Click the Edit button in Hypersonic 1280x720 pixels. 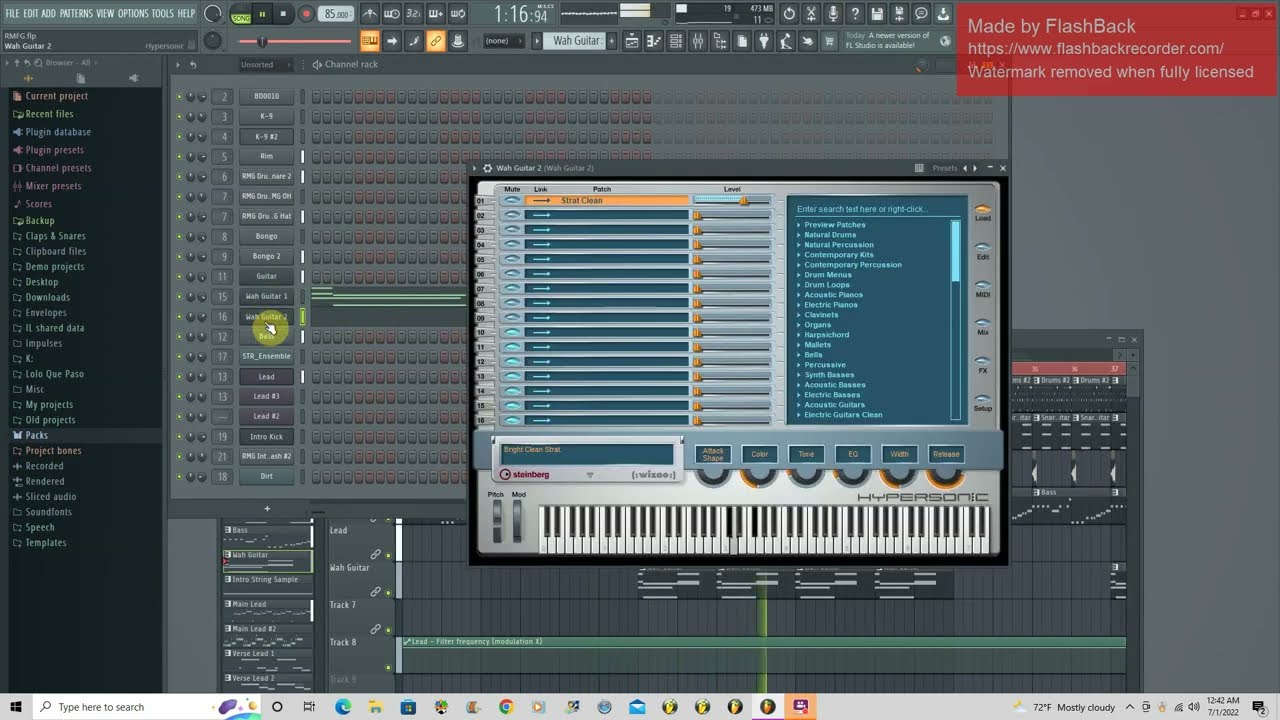pos(983,251)
